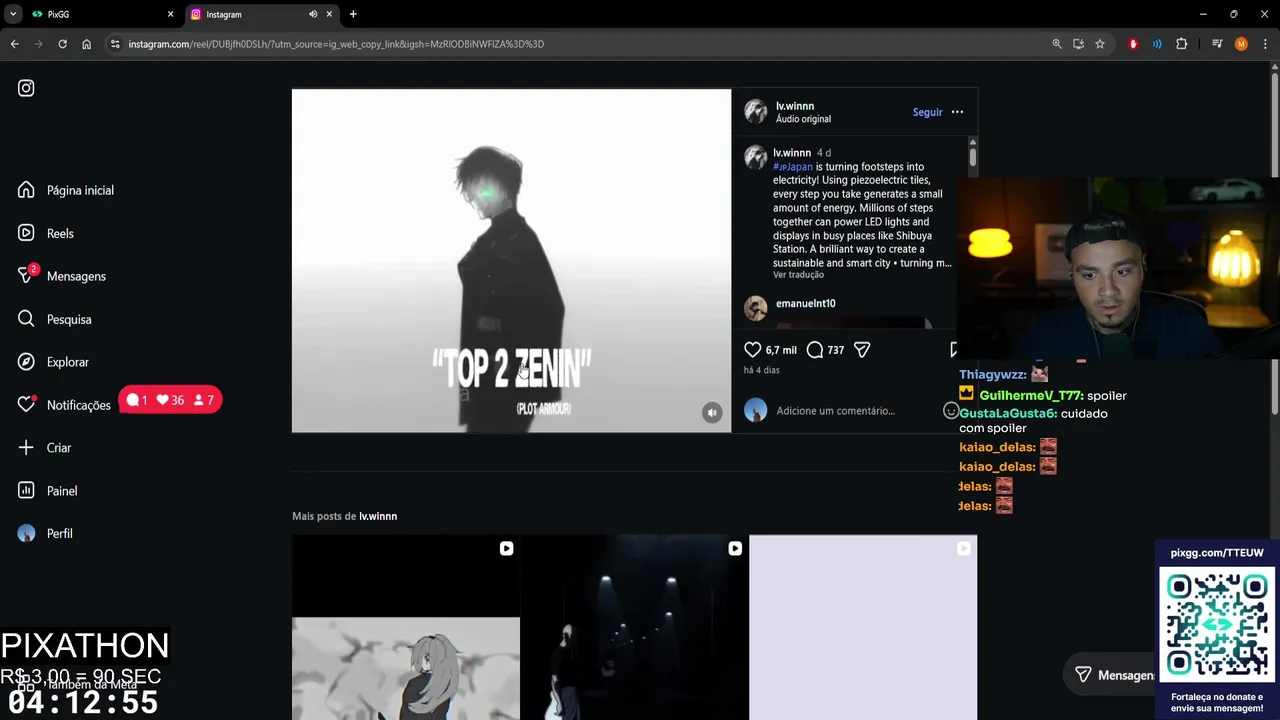Open the three-dot more options menu of the post
Screen dimensions: 1280x720
click(x=957, y=112)
